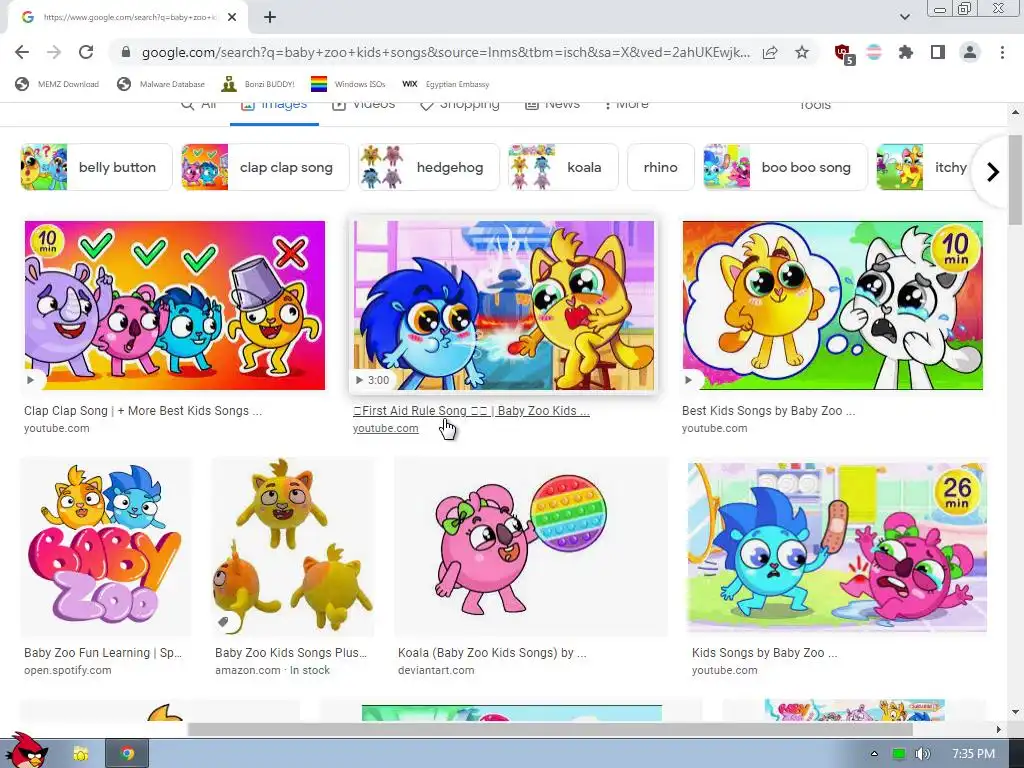Click Baby Zoo Kids Songs Plus title
The image size is (1024, 768).
coord(291,652)
